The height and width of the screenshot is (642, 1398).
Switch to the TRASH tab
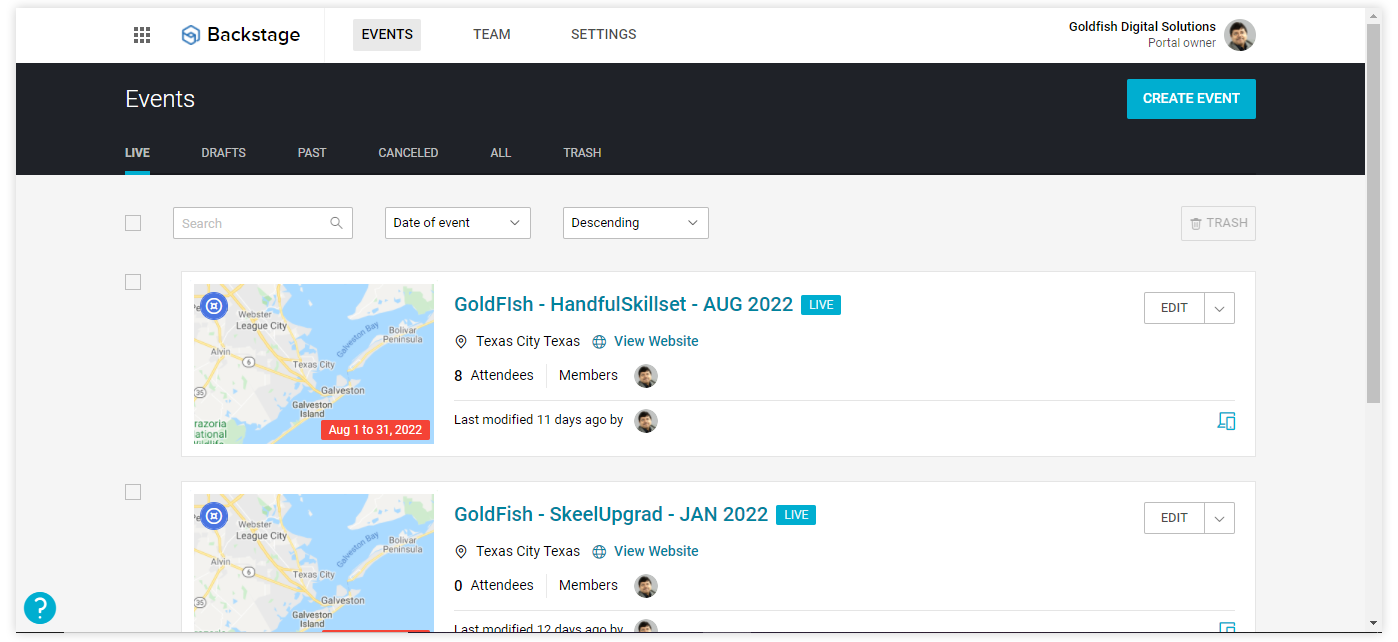pos(582,153)
